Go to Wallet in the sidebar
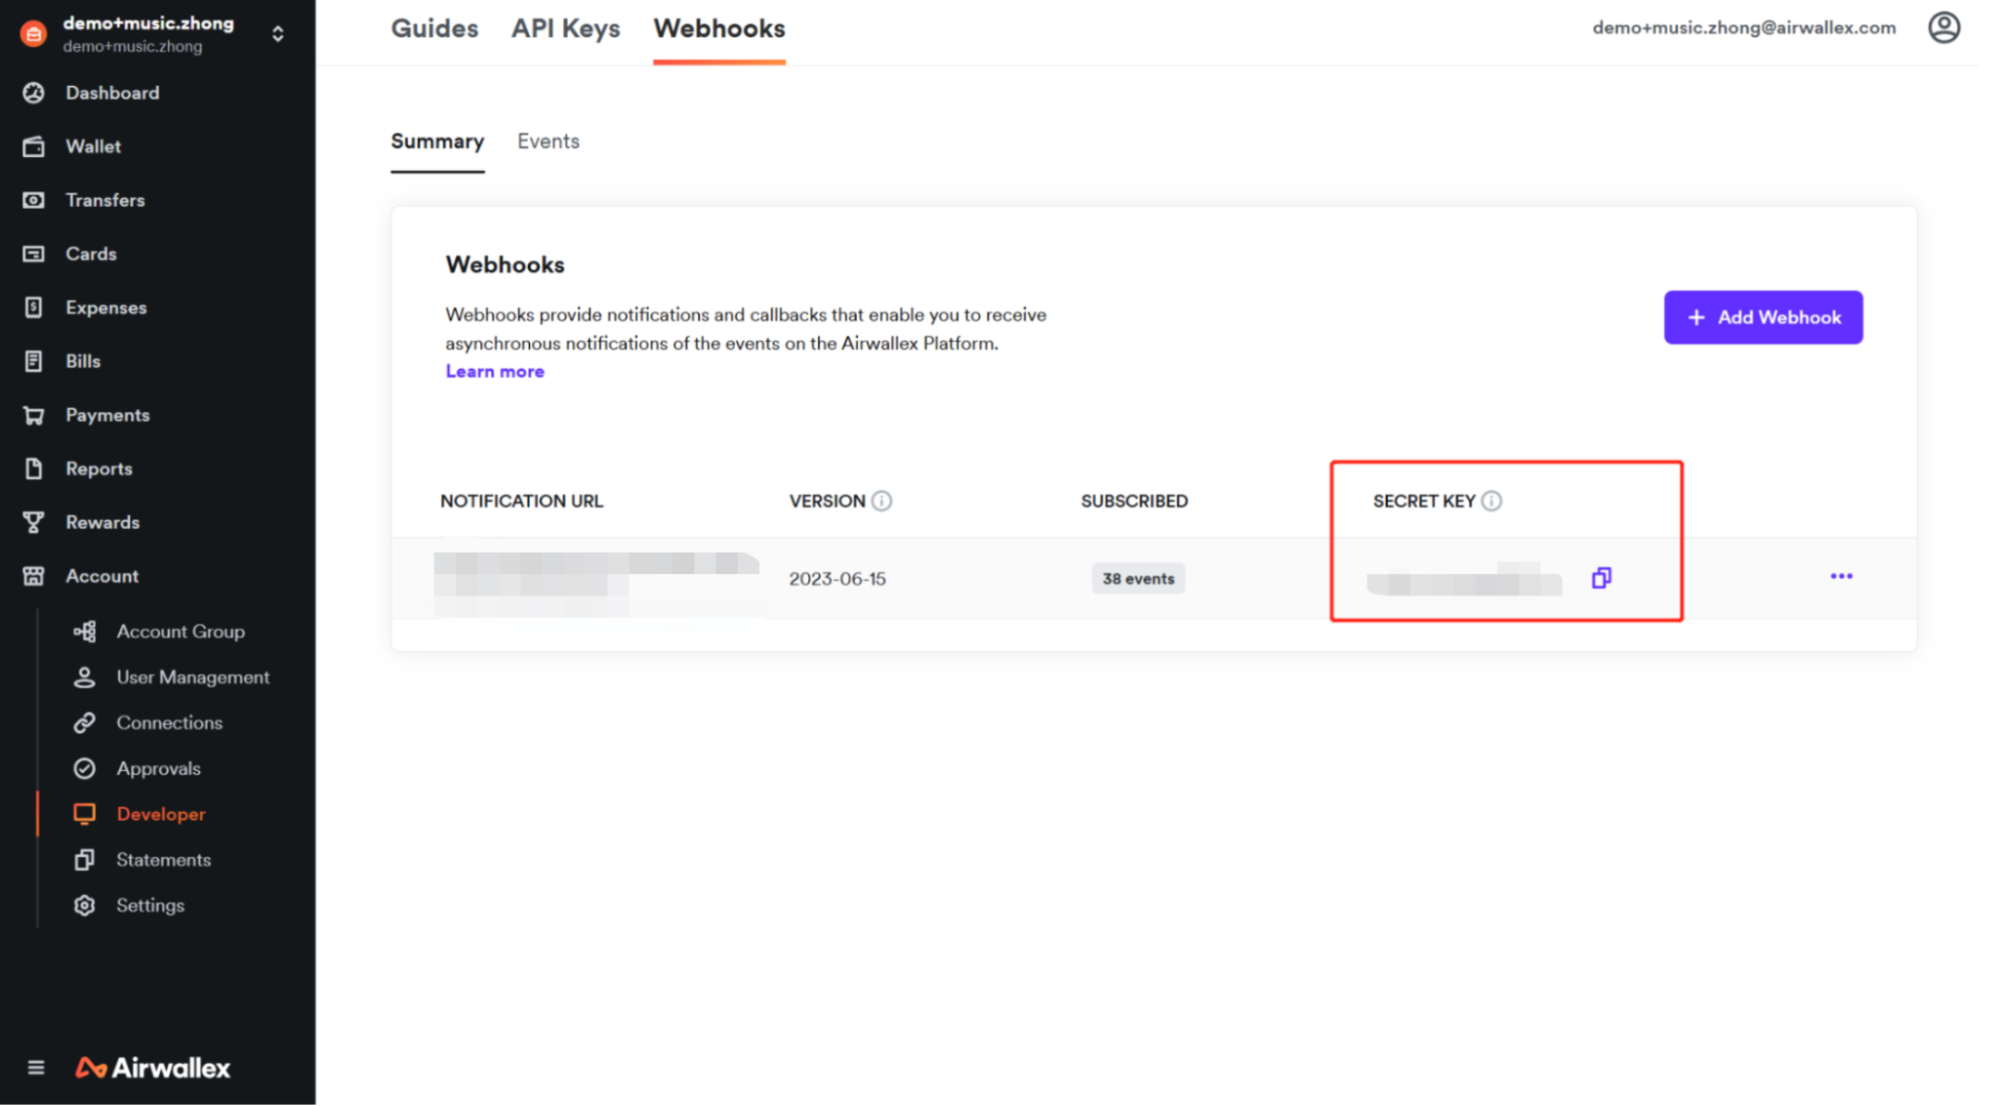 click(x=93, y=147)
